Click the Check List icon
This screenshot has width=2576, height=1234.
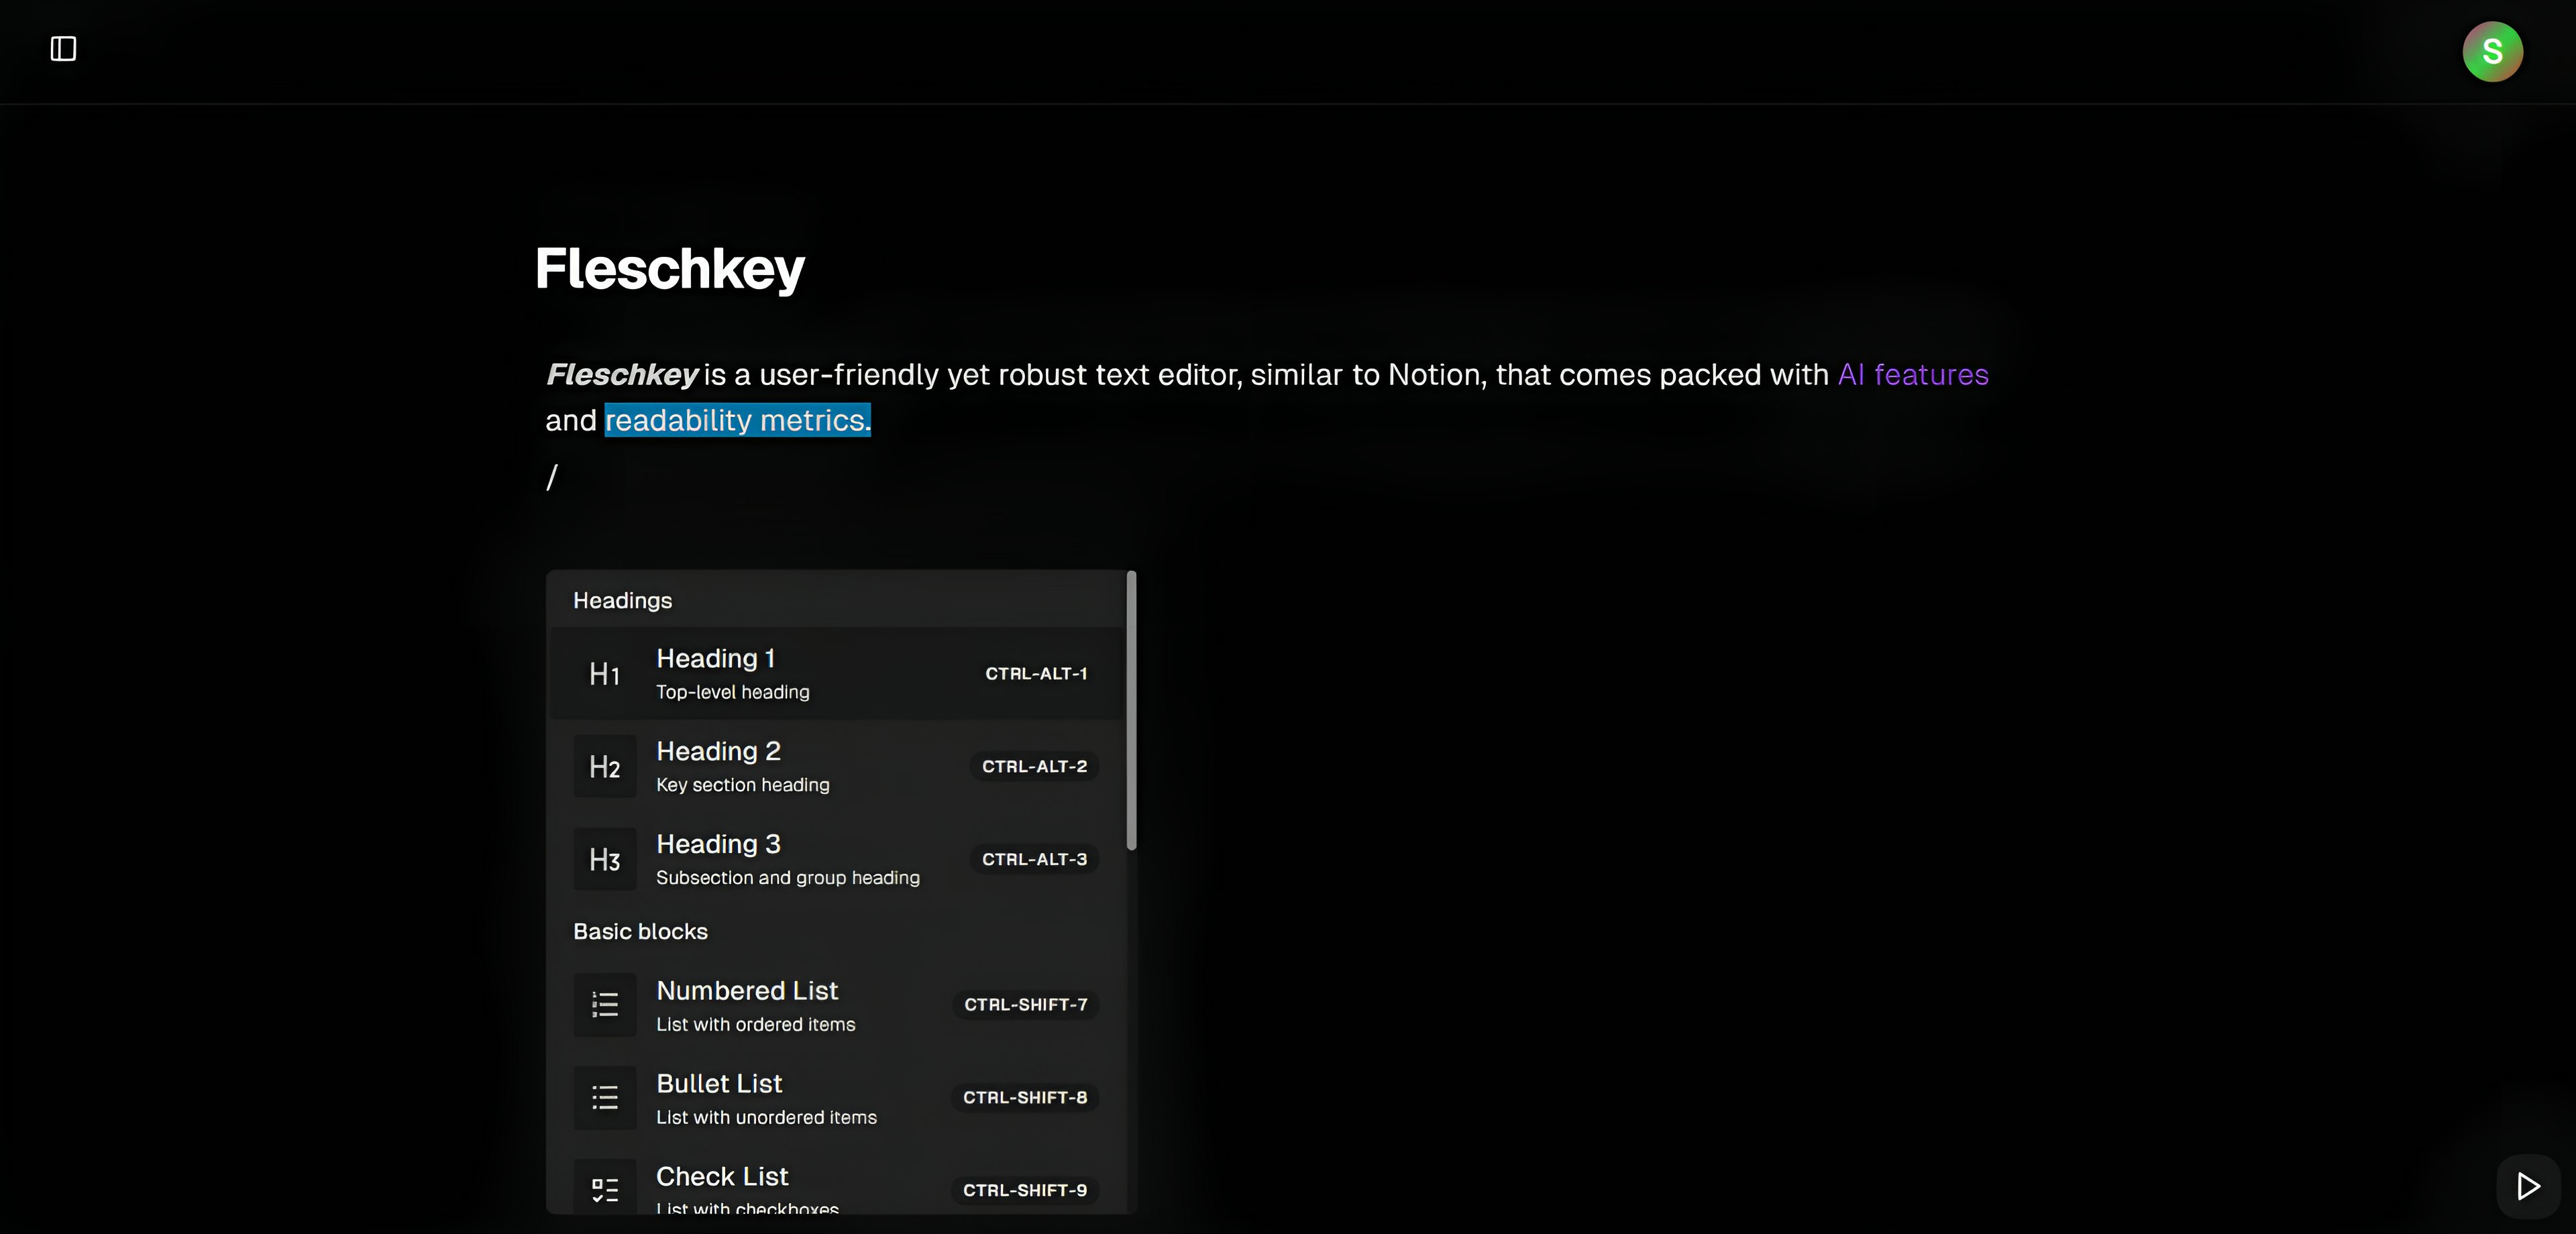pyautogui.click(x=604, y=1188)
